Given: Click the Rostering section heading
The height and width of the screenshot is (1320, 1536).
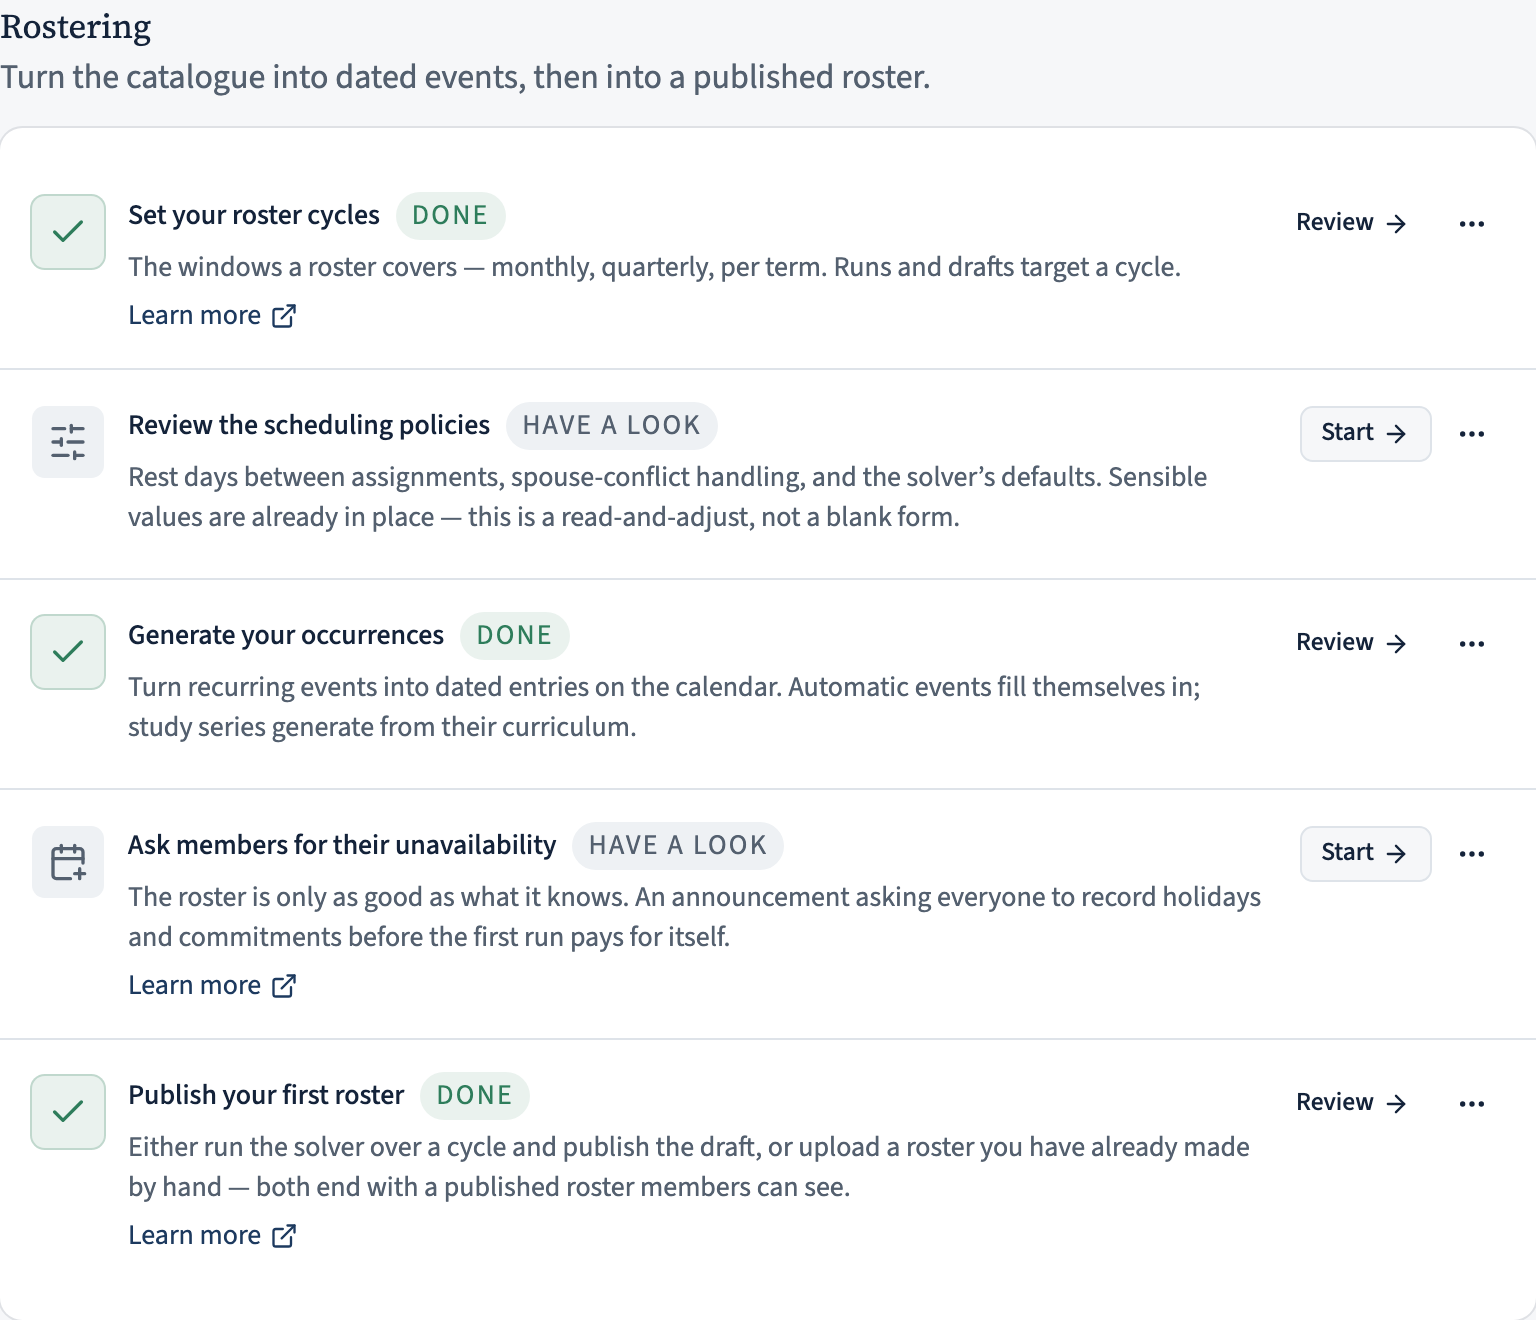Looking at the screenshot, I should coord(76,27).
